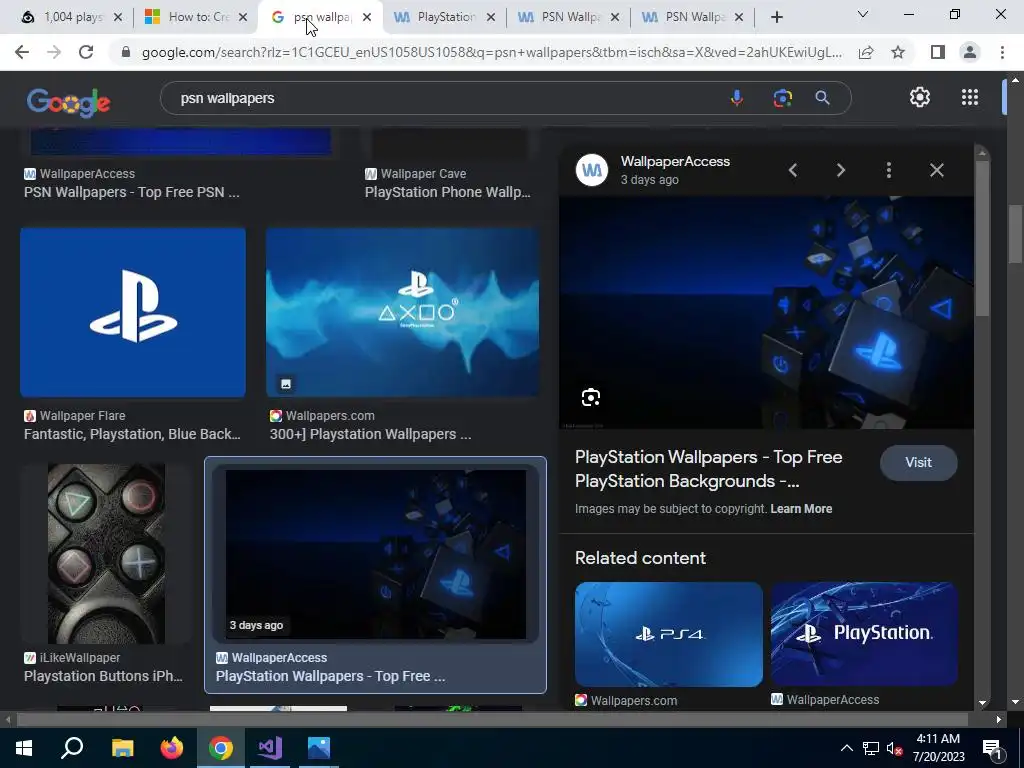
Task: Open the Chrome profile avatar
Action: [970, 52]
